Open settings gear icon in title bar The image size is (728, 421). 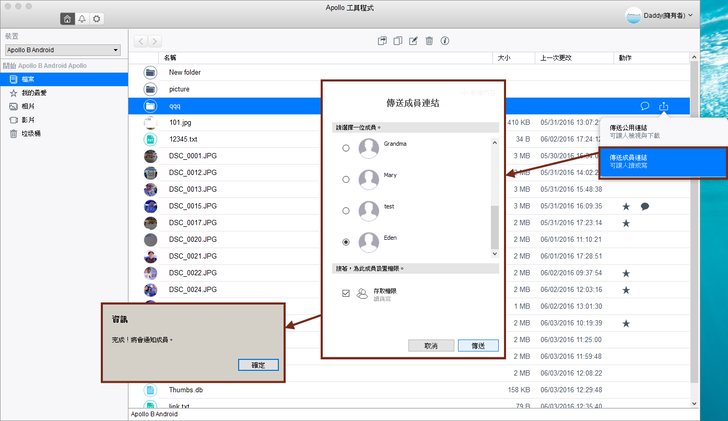(96, 18)
